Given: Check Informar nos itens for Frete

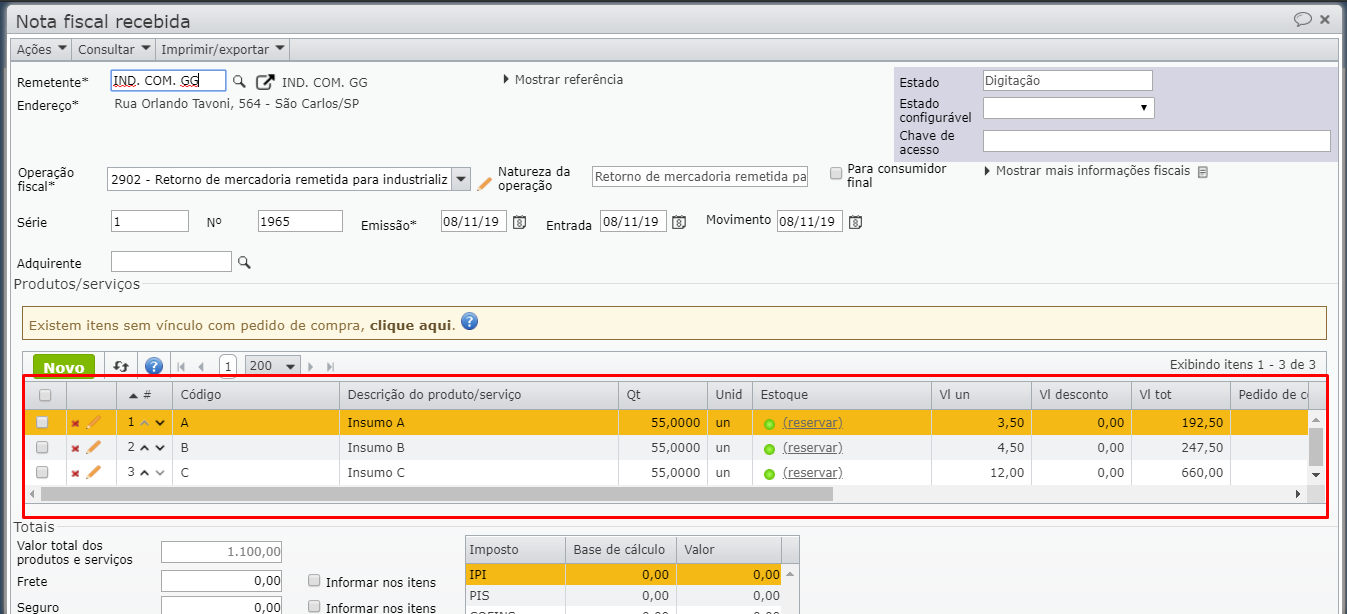Looking at the screenshot, I should [x=315, y=581].
